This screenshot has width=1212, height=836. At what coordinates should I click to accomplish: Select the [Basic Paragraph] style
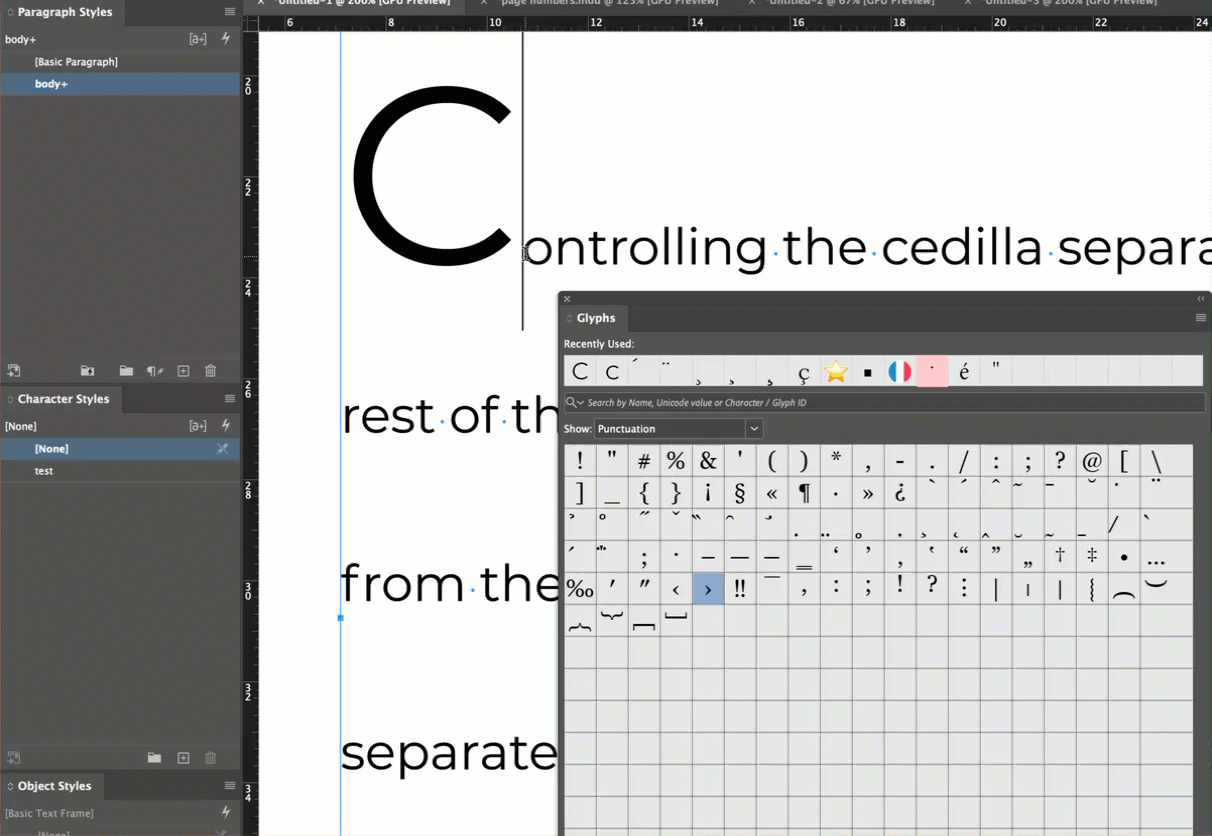coord(120,62)
